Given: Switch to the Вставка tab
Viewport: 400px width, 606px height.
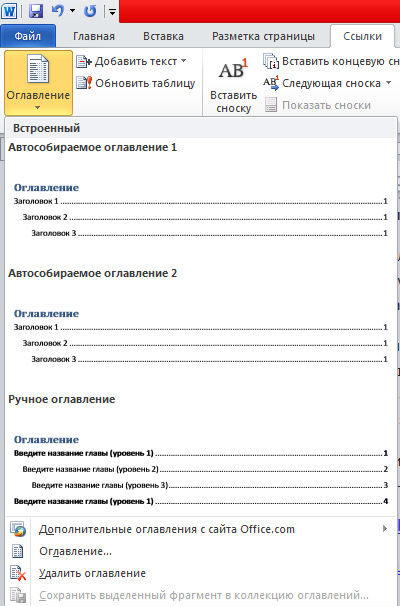Looking at the screenshot, I should click(x=163, y=36).
